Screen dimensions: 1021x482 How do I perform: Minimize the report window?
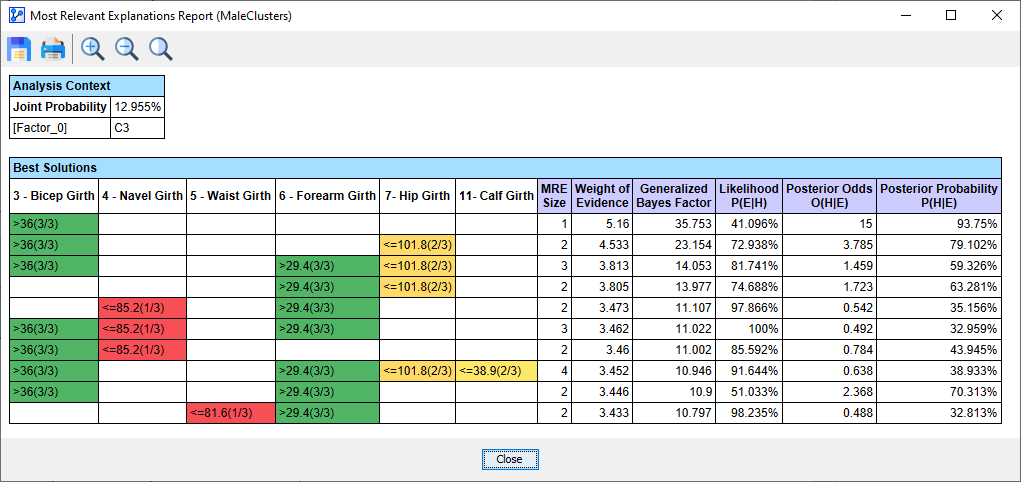[905, 16]
